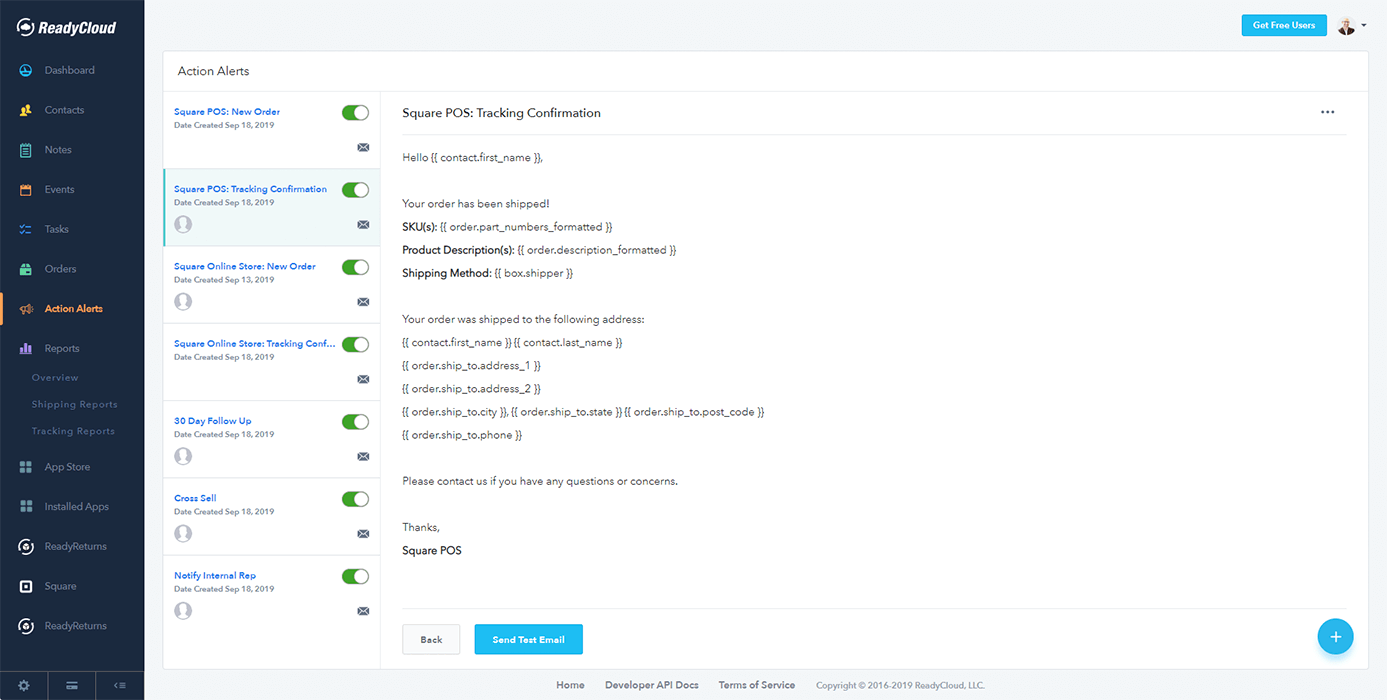Select Square Online Store: Tracking Conf alert
This screenshot has width=1387, height=700.
coord(255,344)
